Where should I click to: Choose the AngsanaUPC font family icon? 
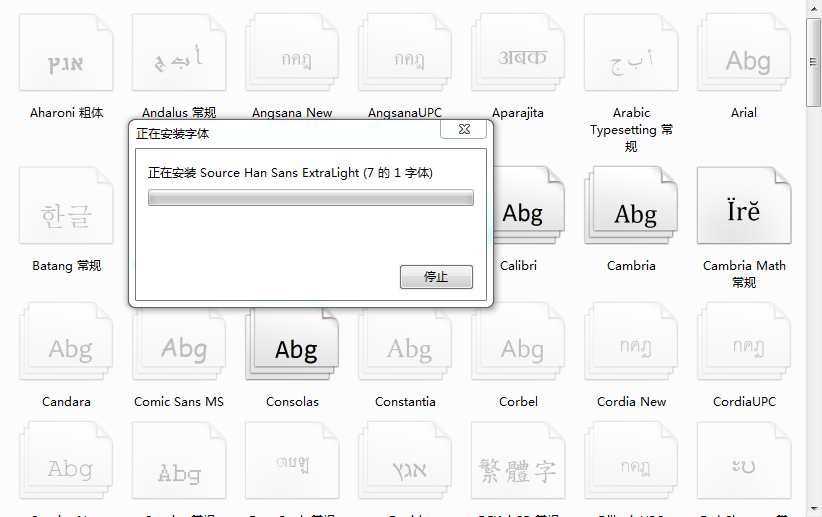[x=405, y=52]
